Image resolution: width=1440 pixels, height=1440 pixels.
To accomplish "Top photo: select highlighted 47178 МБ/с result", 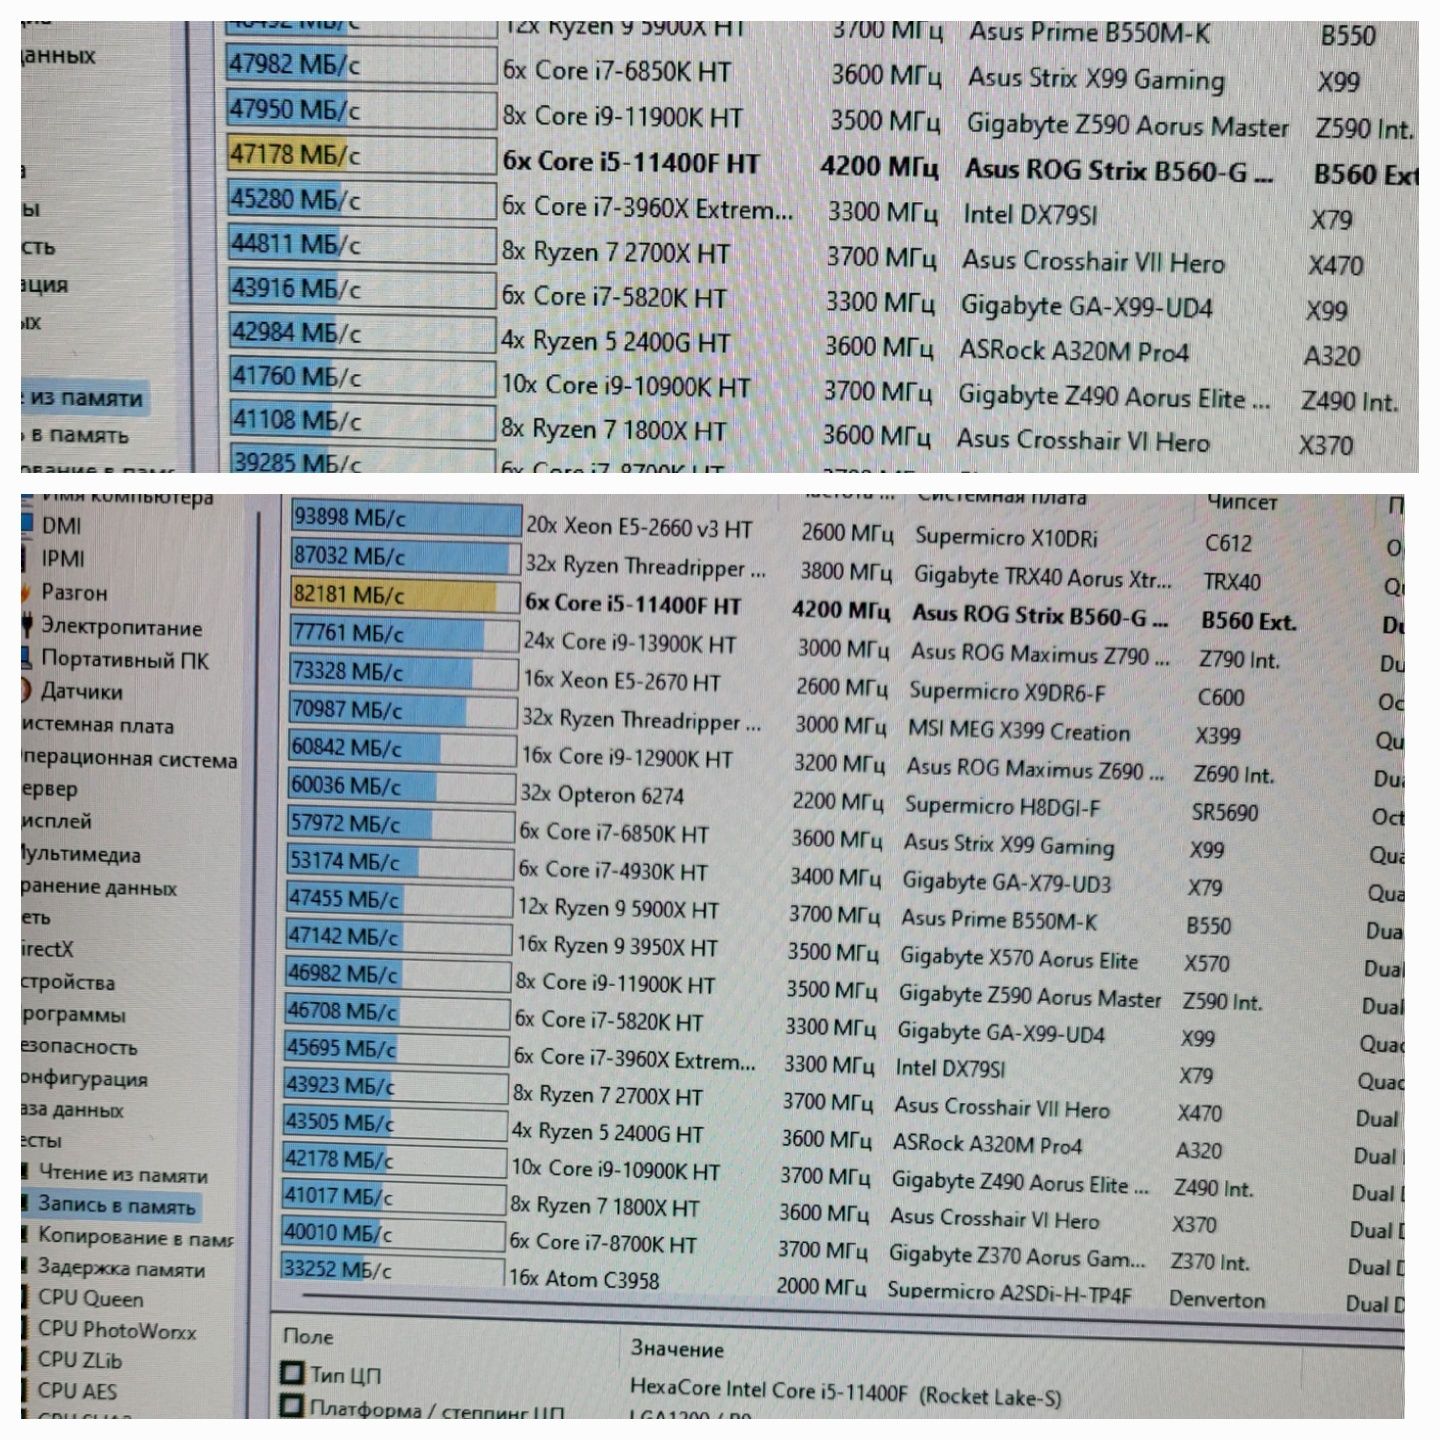I will pyautogui.click(x=361, y=157).
